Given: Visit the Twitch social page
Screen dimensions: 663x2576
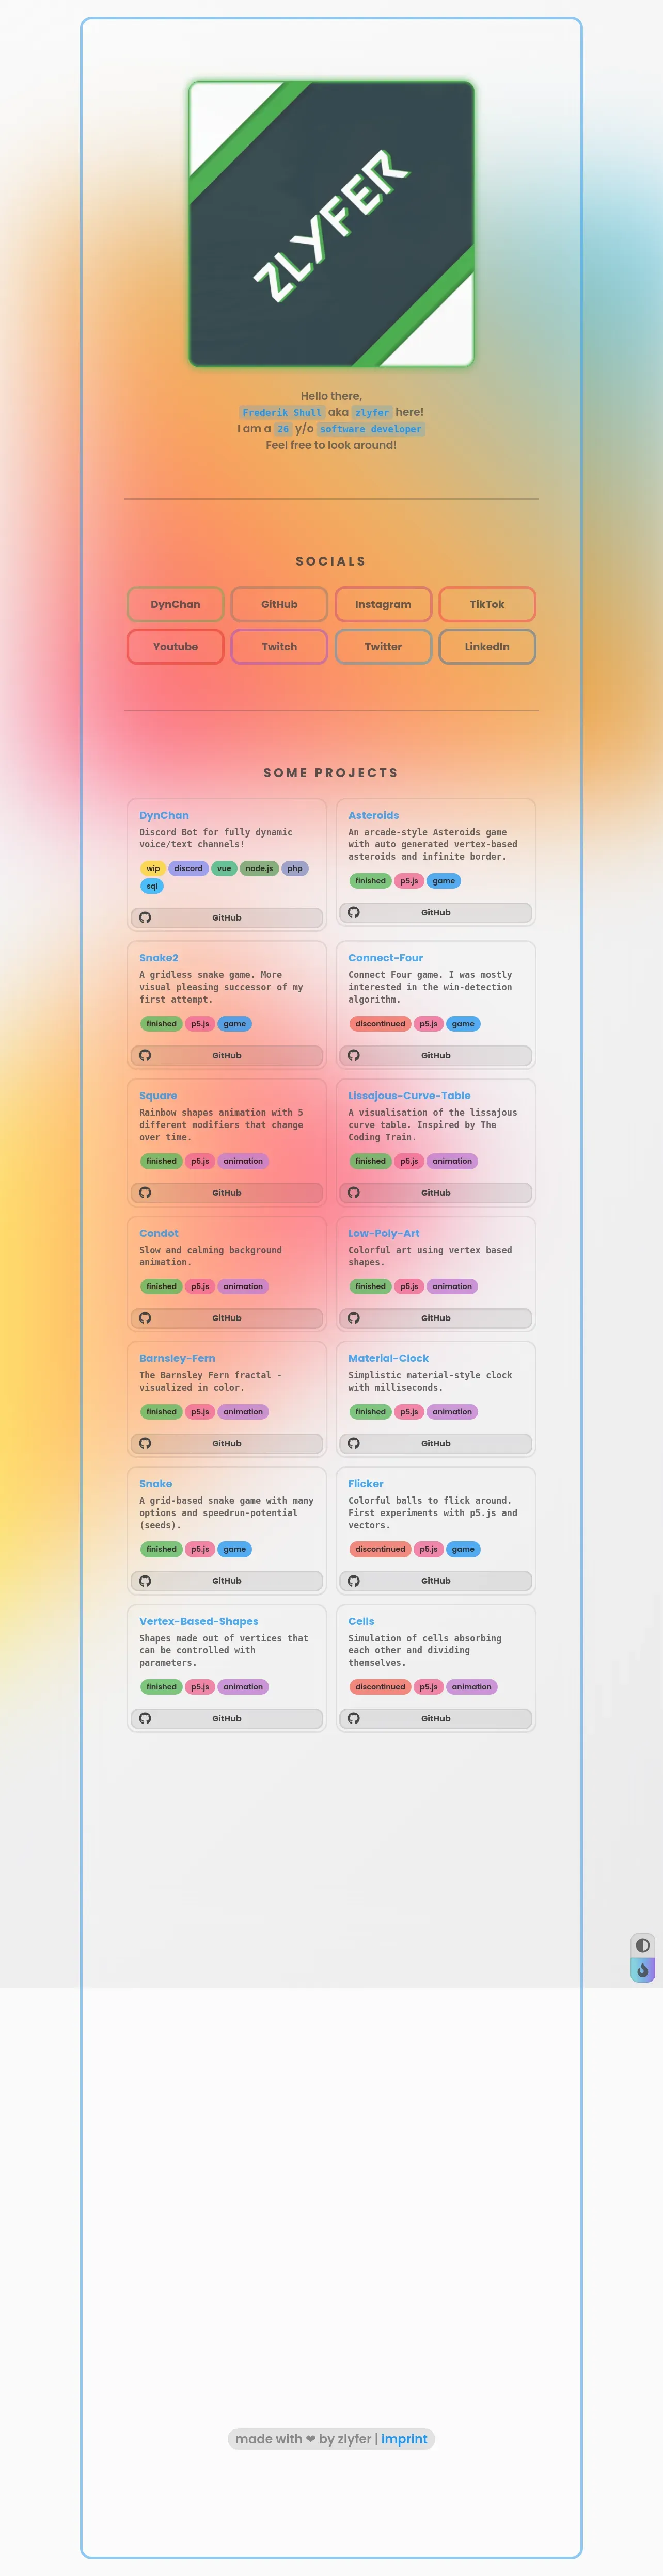Looking at the screenshot, I should tap(279, 646).
